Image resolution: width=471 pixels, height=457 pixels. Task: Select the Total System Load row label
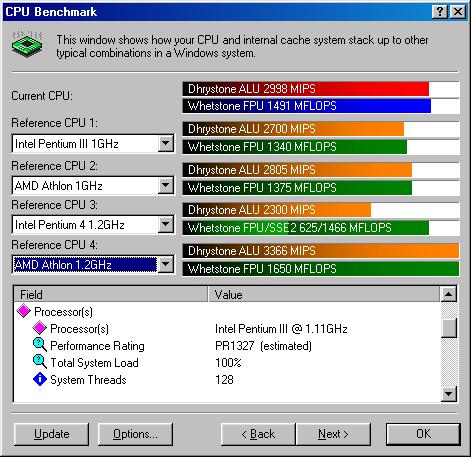94,363
